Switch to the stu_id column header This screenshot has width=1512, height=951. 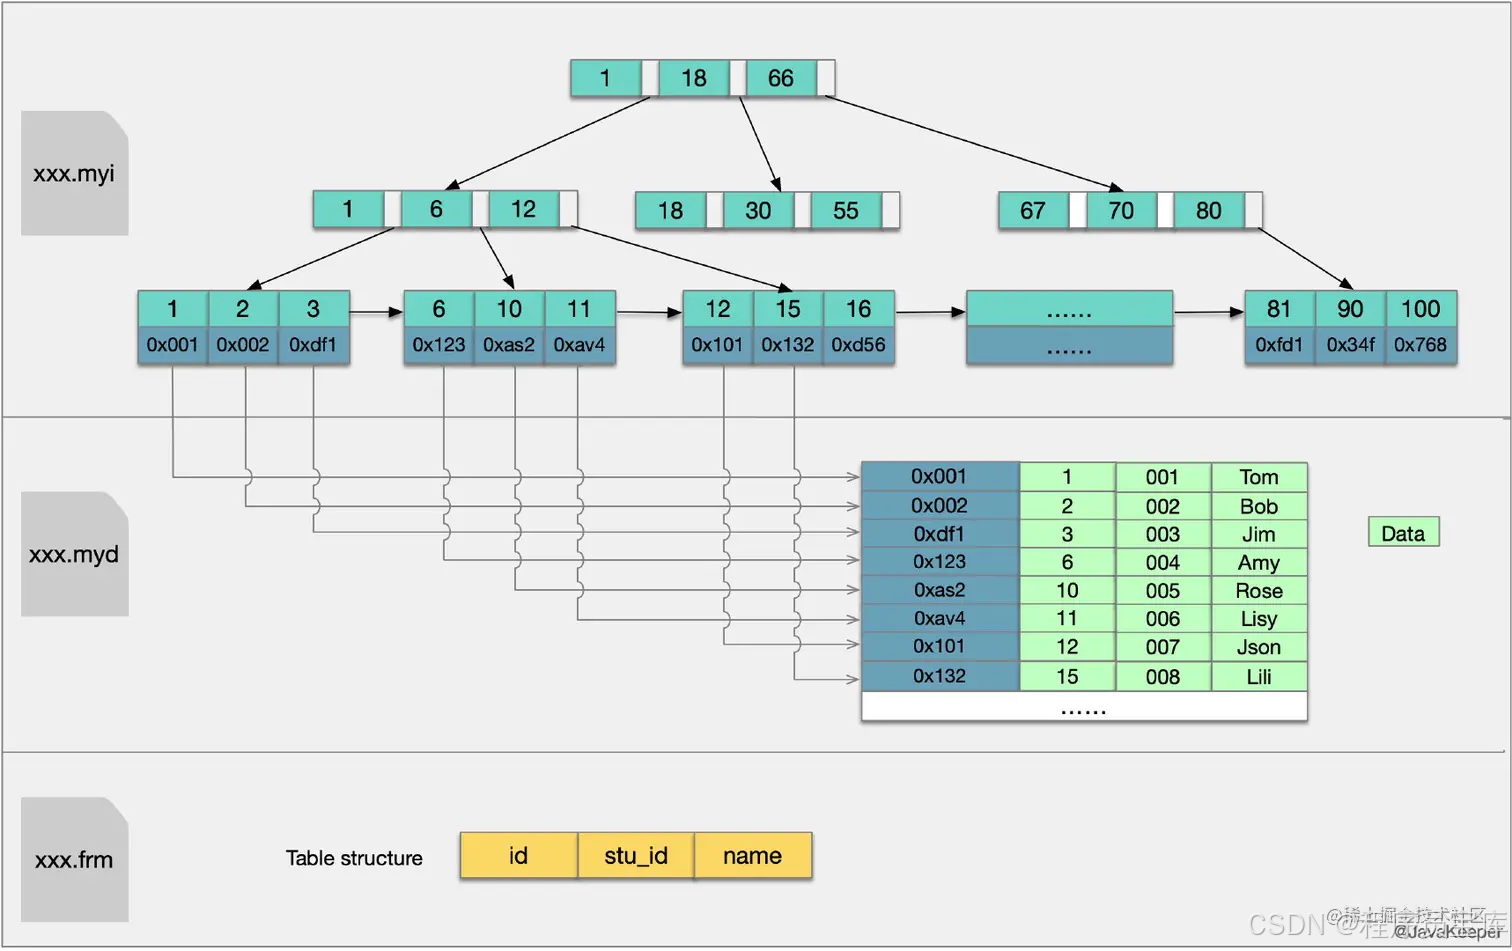click(636, 855)
